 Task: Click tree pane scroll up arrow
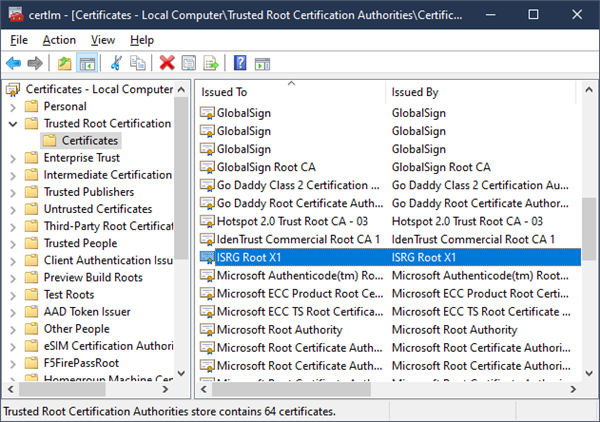pos(181,90)
